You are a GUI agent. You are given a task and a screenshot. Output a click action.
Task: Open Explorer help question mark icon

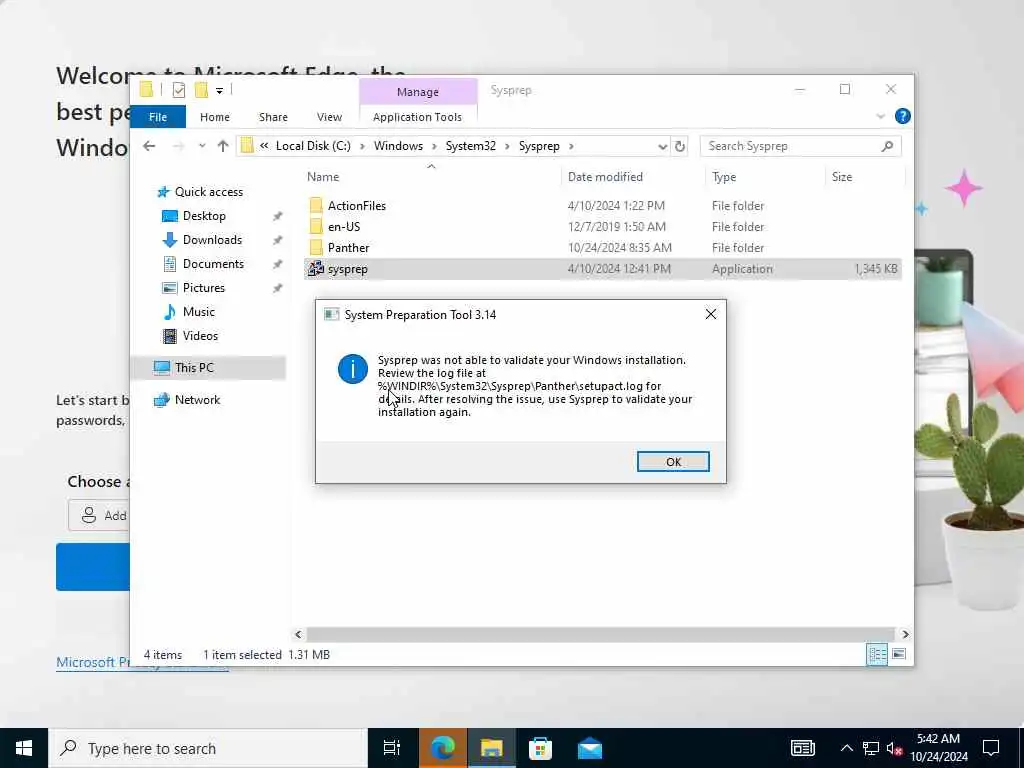[x=903, y=116]
